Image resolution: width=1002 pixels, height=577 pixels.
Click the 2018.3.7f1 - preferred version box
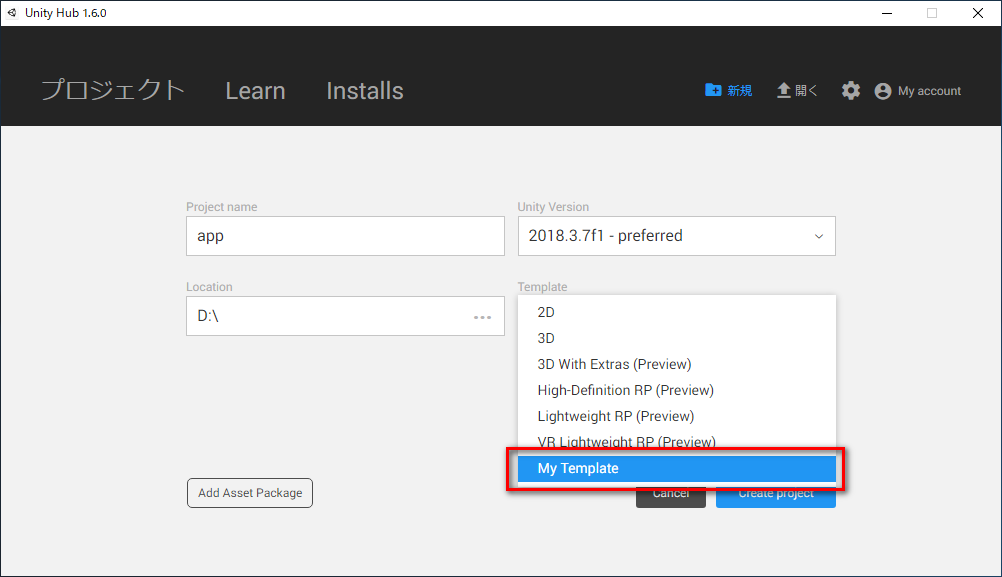[x=677, y=236]
